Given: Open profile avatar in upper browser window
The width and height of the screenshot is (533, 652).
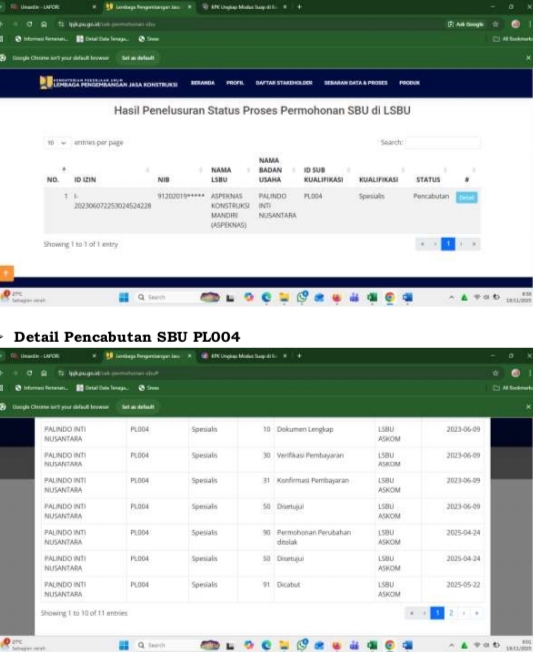Looking at the screenshot, I should click(x=516, y=24).
